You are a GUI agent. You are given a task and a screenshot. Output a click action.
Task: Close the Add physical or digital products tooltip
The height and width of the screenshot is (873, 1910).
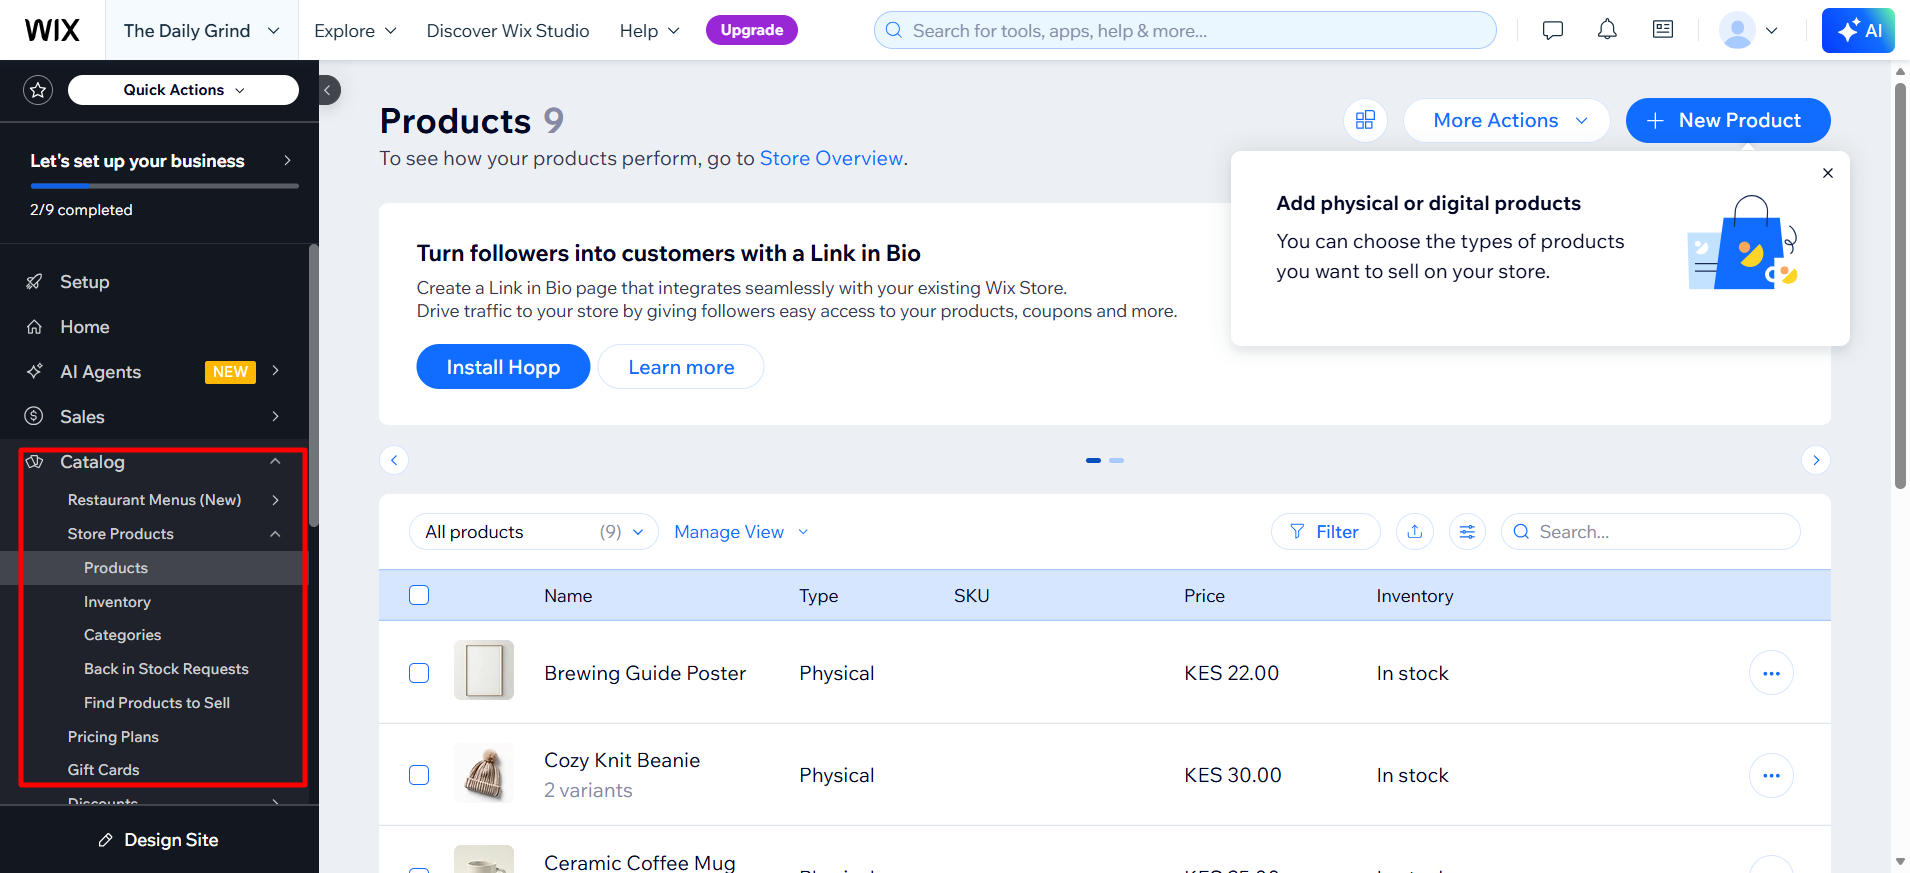(x=1828, y=173)
